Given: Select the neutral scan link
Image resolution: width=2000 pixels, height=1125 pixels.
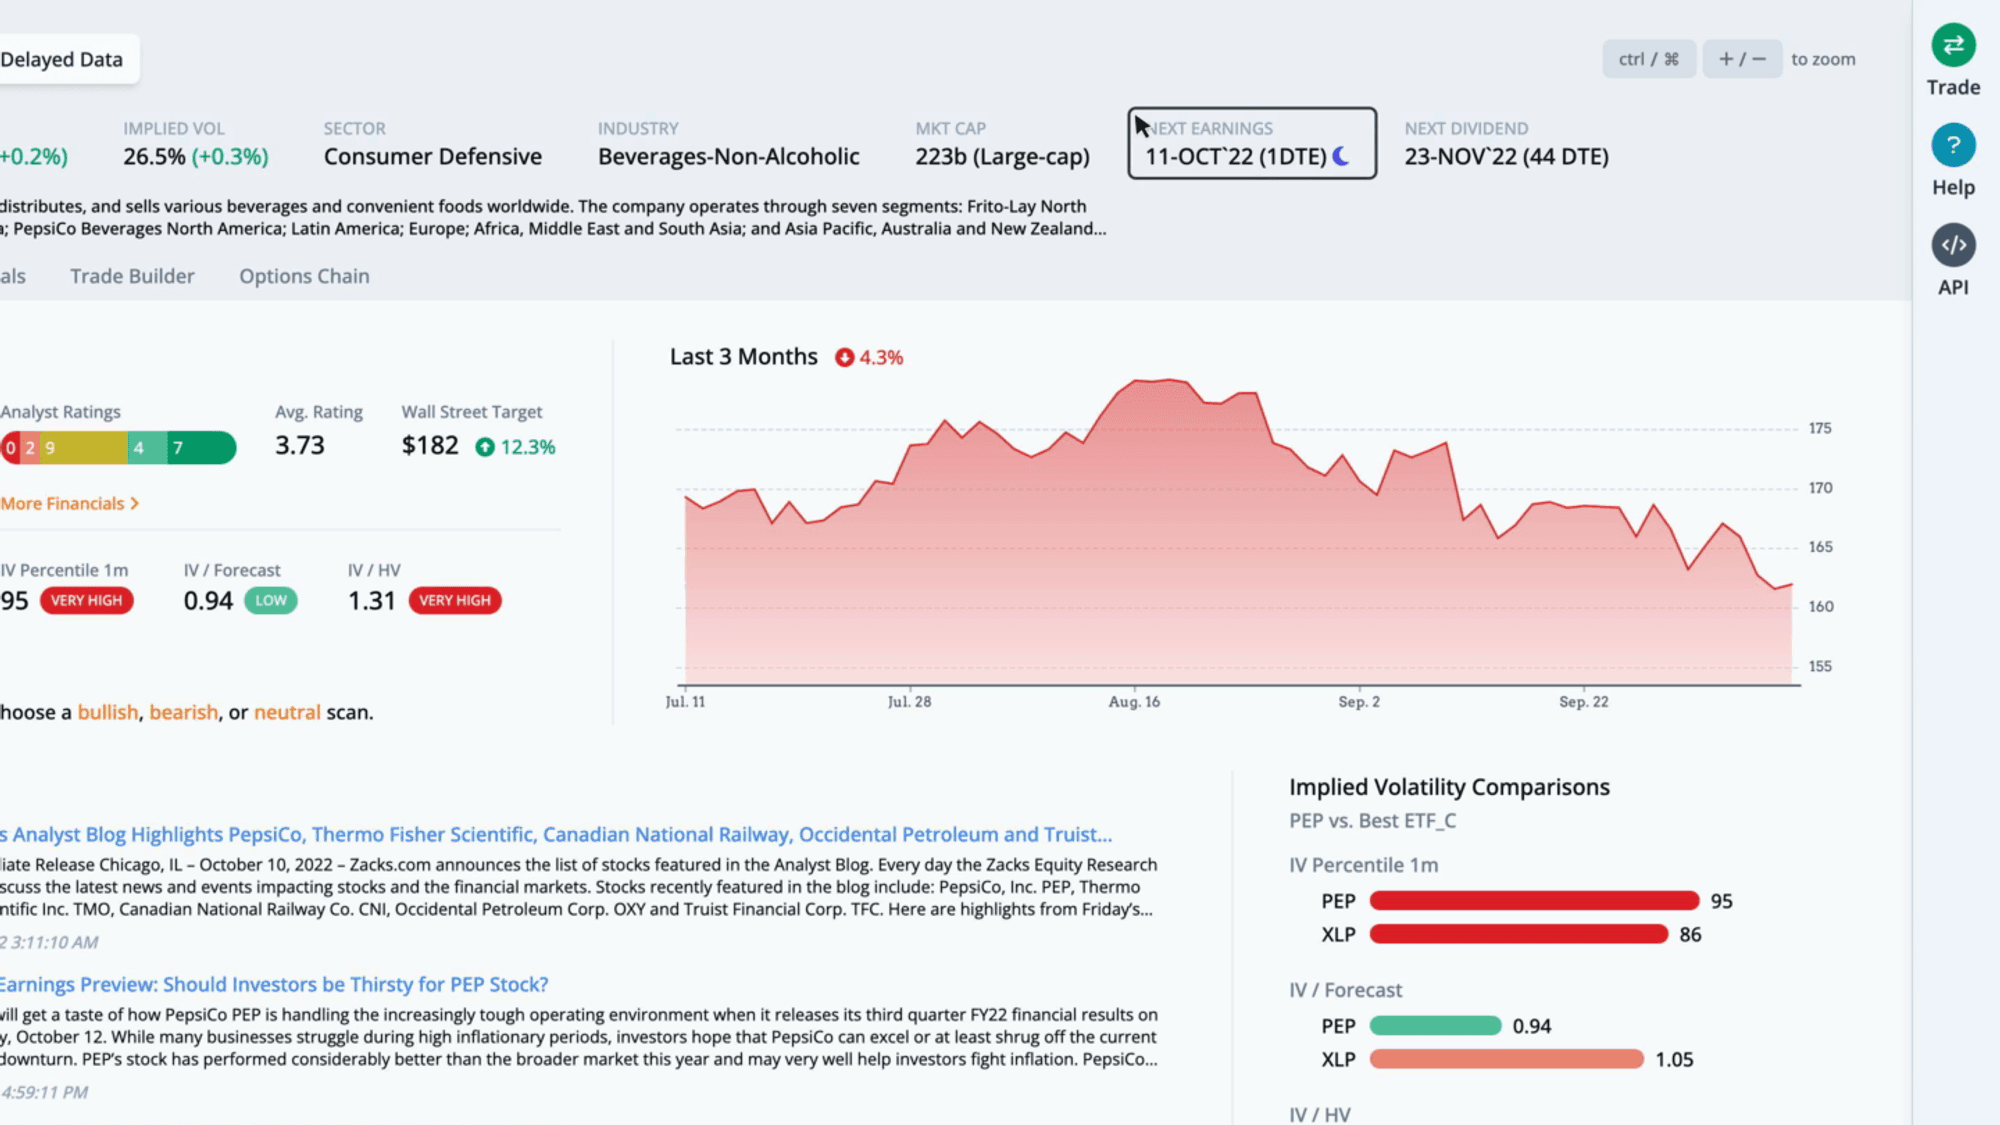Looking at the screenshot, I should [x=287, y=712].
